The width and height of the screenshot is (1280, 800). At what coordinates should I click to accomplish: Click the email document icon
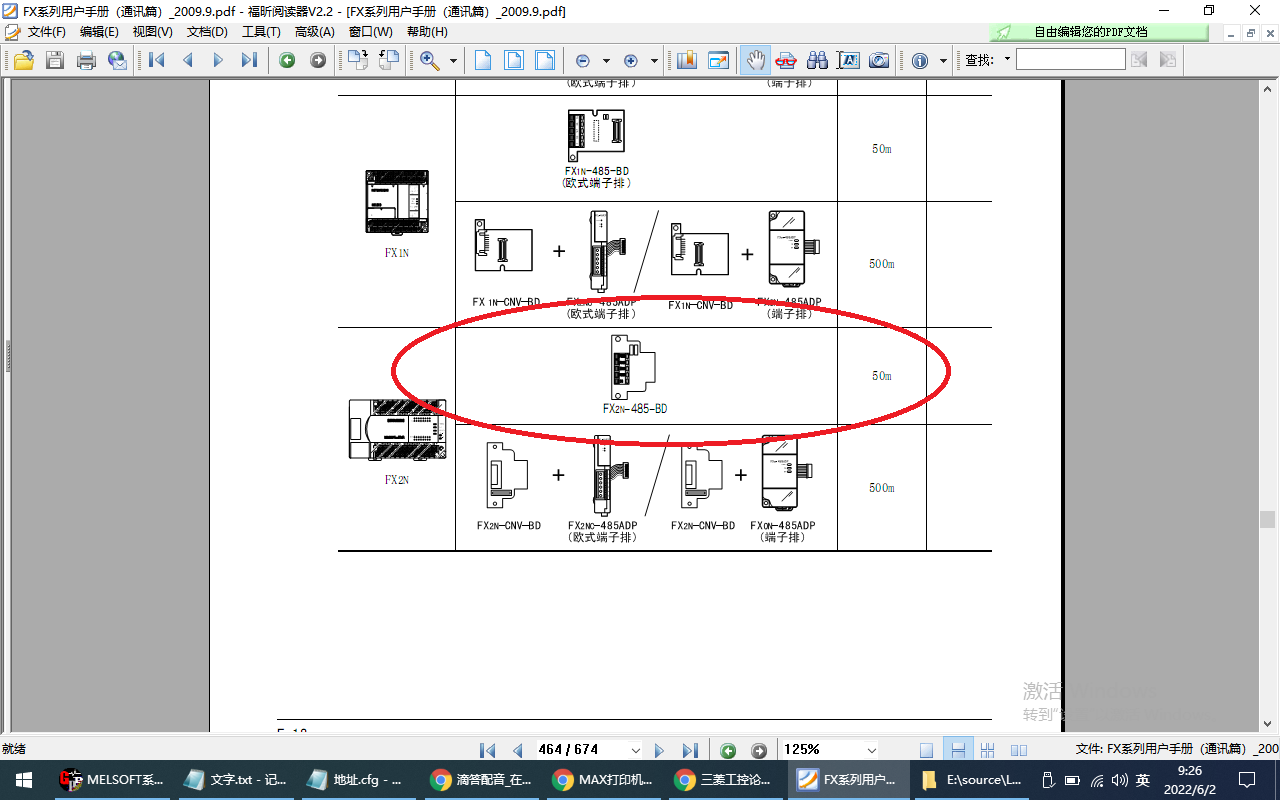click(x=117, y=60)
